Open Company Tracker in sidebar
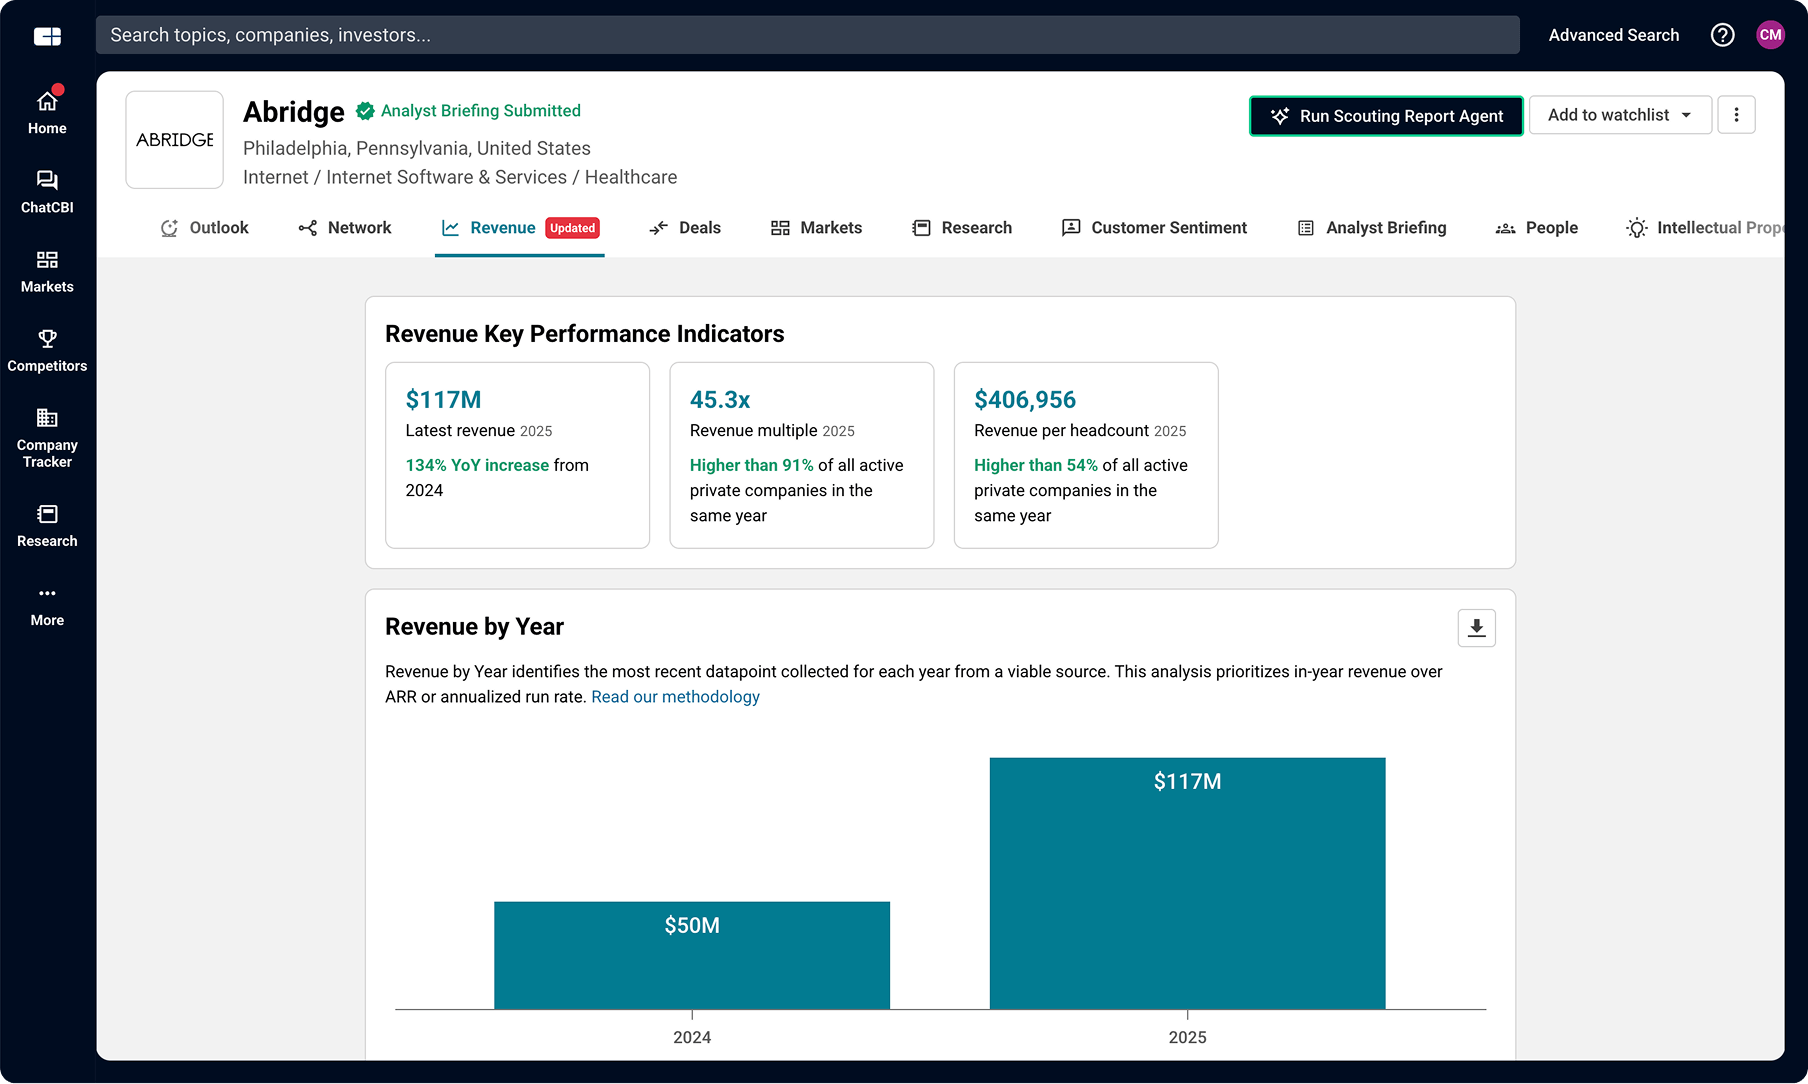The image size is (1808, 1084). click(47, 438)
